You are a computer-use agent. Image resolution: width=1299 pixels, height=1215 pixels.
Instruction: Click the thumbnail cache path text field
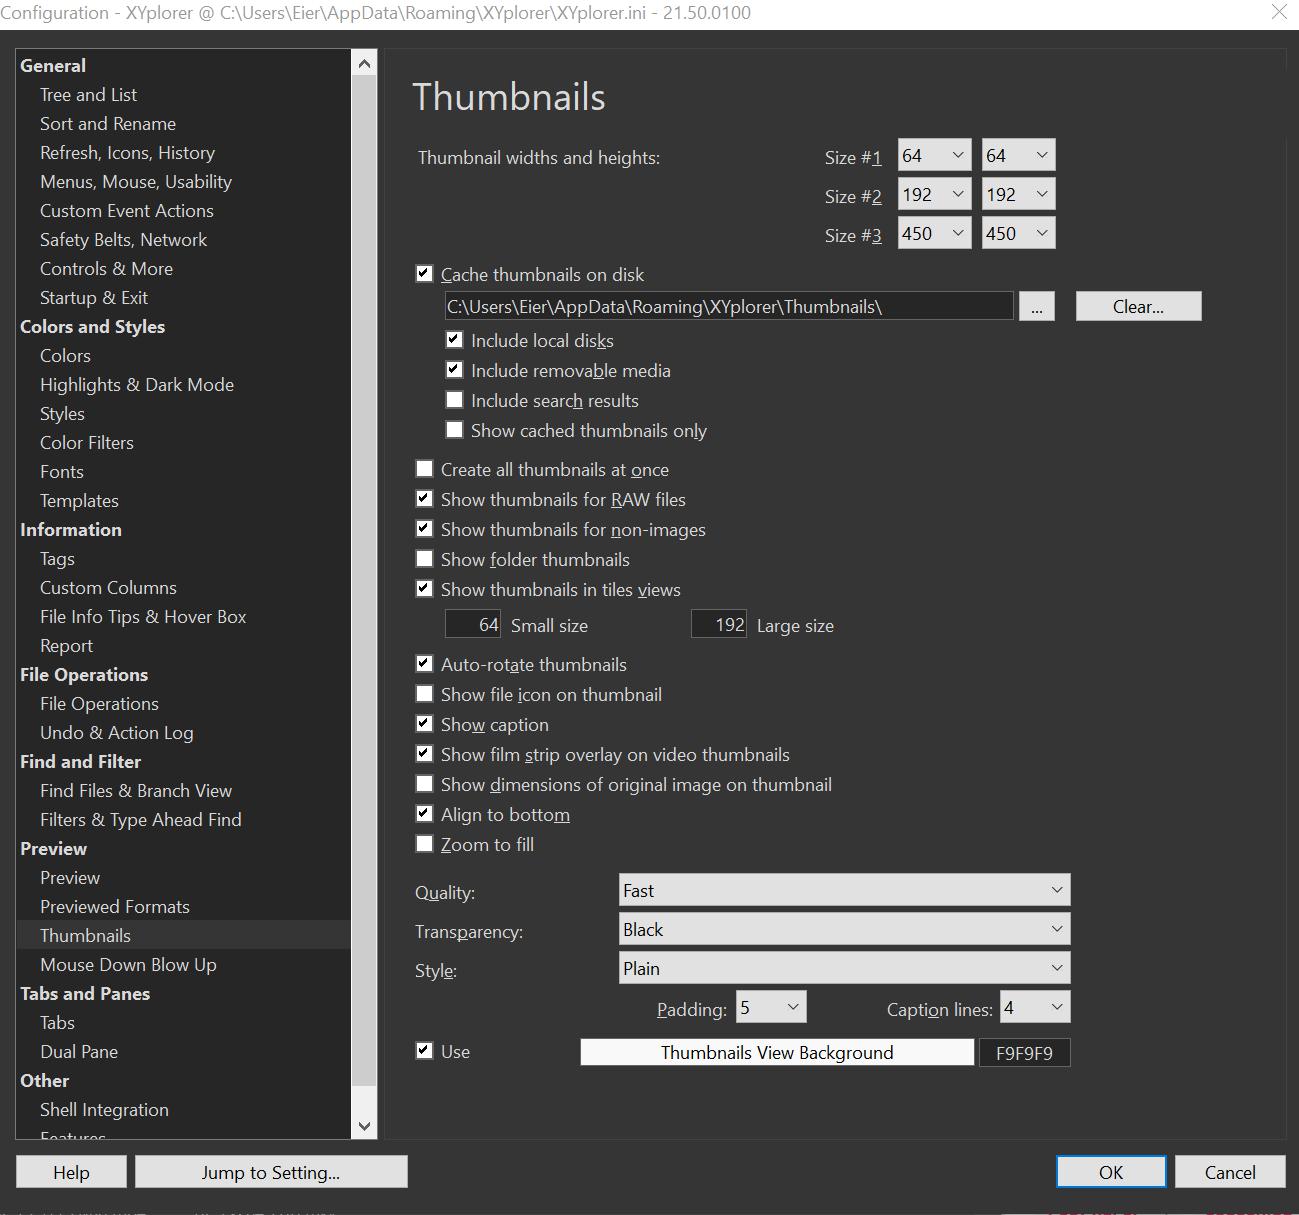coord(729,307)
